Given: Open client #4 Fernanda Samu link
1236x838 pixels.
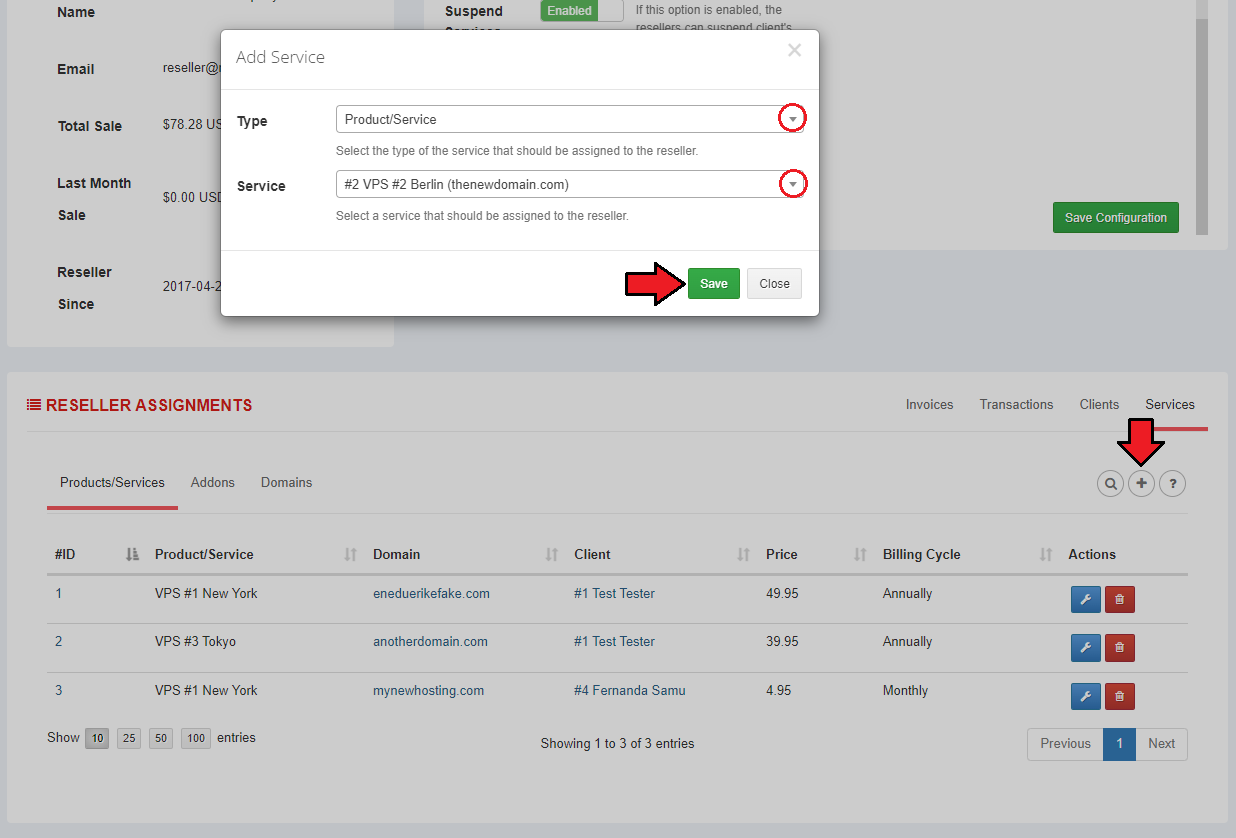Looking at the screenshot, I should [x=630, y=690].
